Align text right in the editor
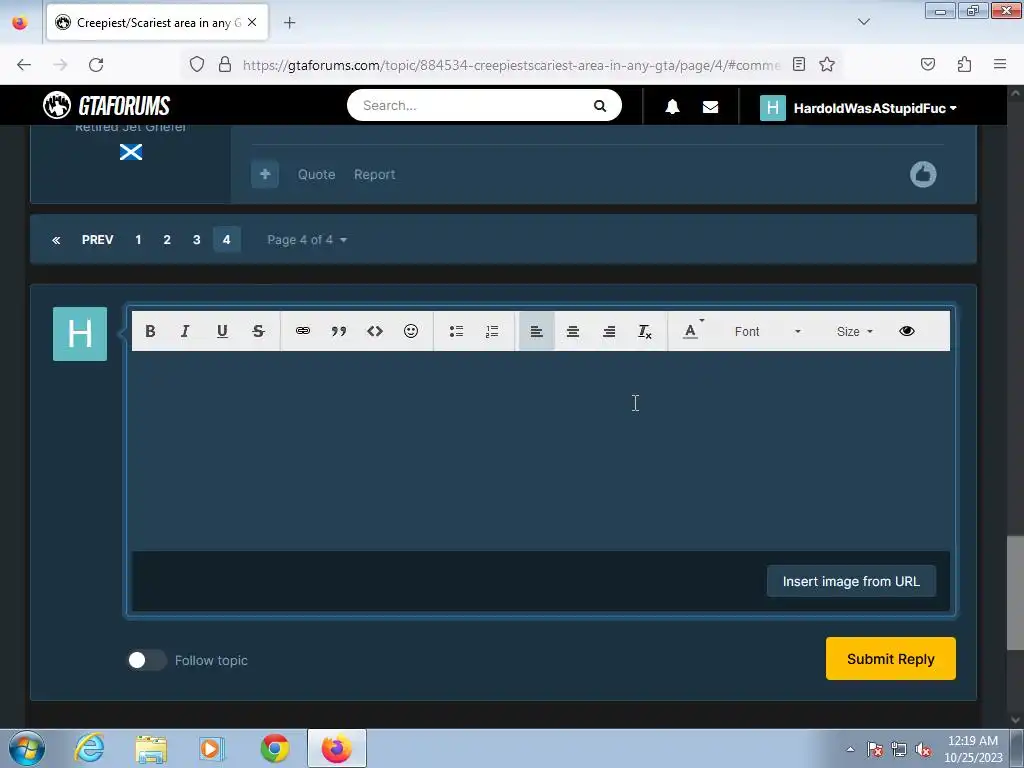Image resolution: width=1024 pixels, height=768 pixels. click(609, 331)
